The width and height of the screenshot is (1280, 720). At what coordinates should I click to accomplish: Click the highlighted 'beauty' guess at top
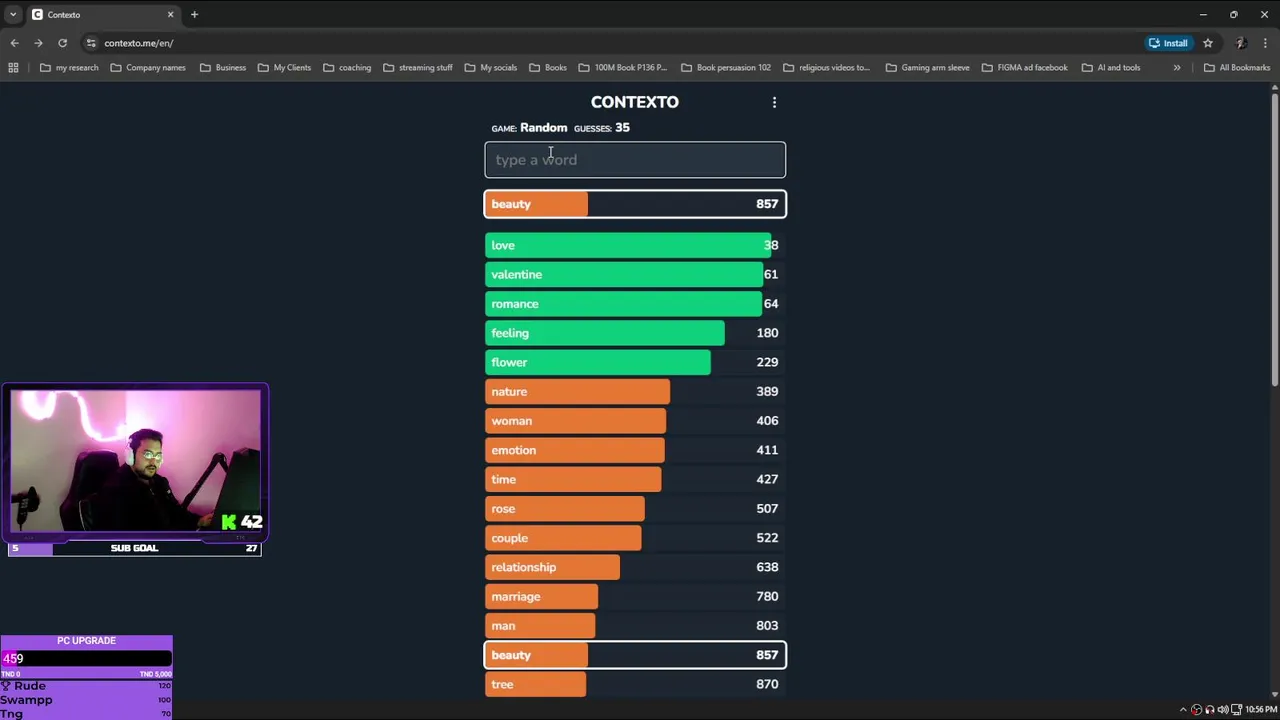click(635, 204)
